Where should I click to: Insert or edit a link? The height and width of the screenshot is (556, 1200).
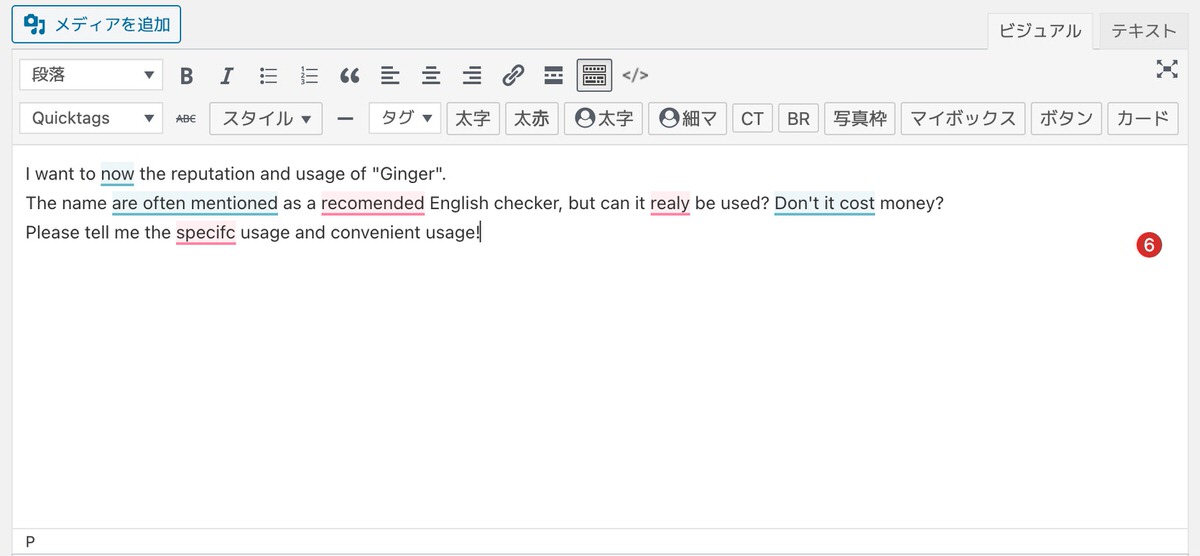click(513, 75)
